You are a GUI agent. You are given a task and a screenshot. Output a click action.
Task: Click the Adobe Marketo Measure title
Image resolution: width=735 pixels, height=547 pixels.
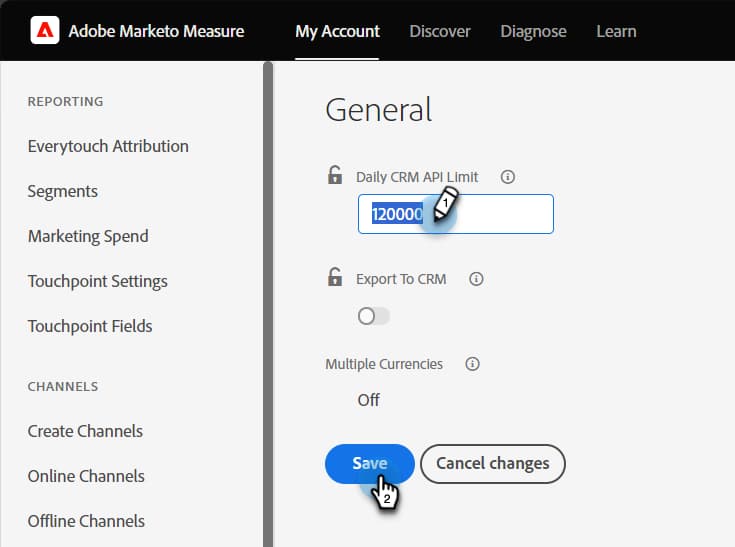tap(157, 31)
